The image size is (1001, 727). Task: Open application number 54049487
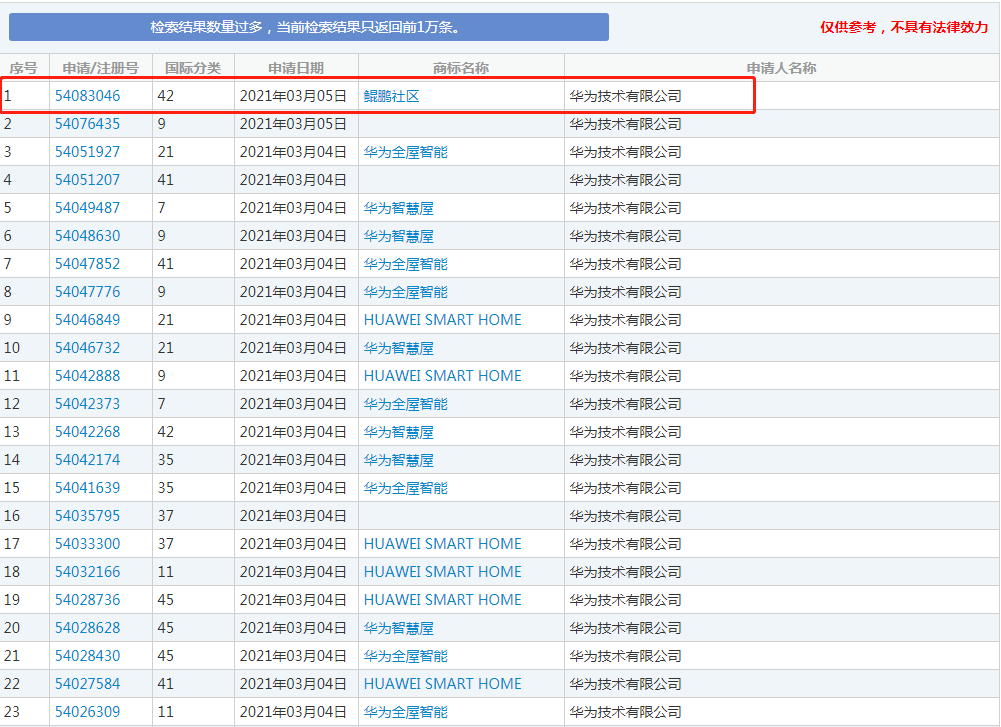[x=87, y=208]
